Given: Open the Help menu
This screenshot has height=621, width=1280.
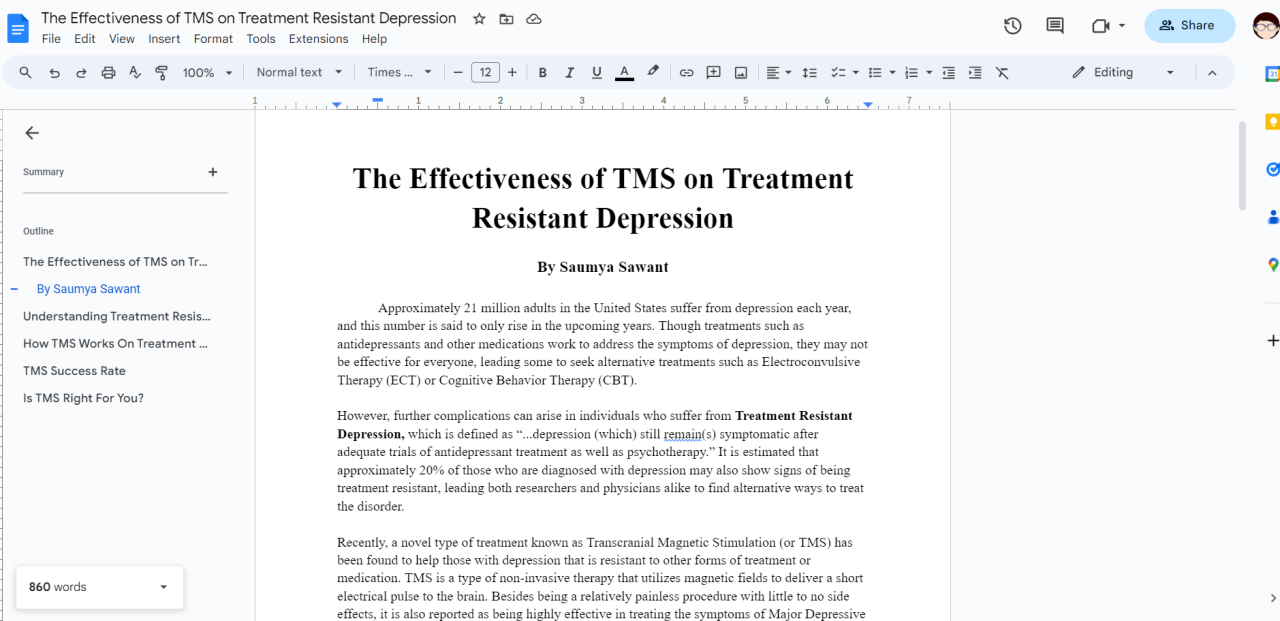Looking at the screenshot, I should (374, 39).
